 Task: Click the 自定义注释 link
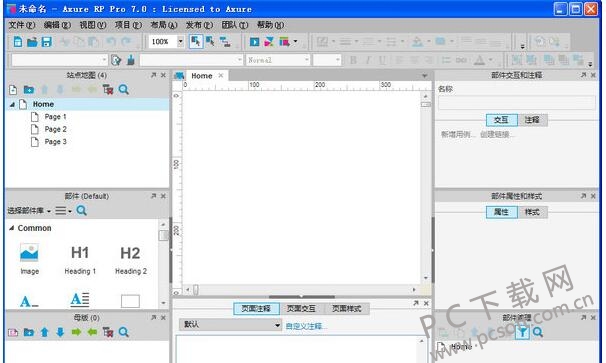306,326
